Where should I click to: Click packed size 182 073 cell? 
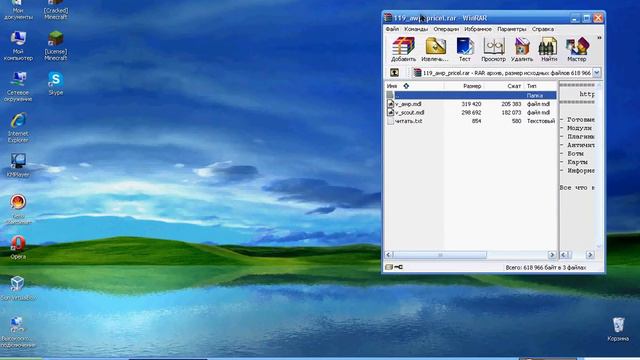click(x=511, y=113)
